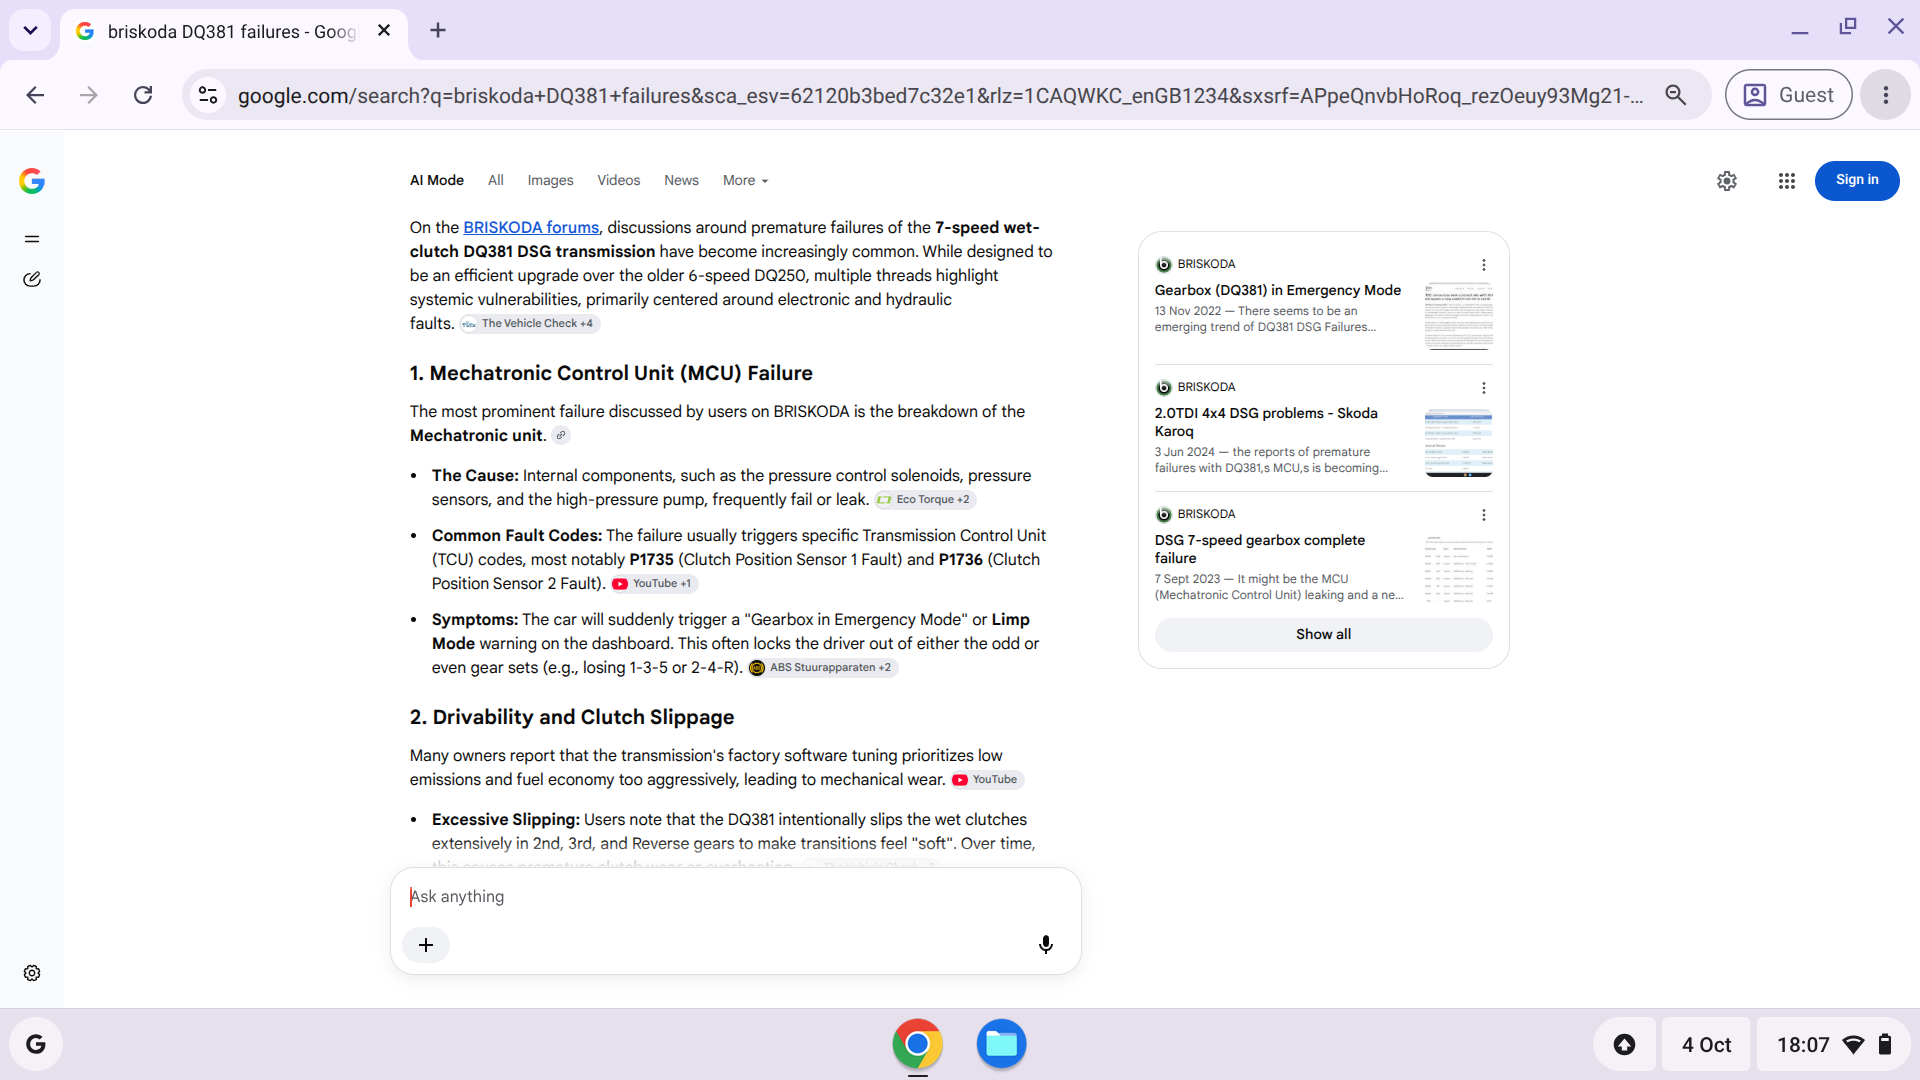
Task: Open new browser tab
Action: pyautogui.click(x=438, y=30)
